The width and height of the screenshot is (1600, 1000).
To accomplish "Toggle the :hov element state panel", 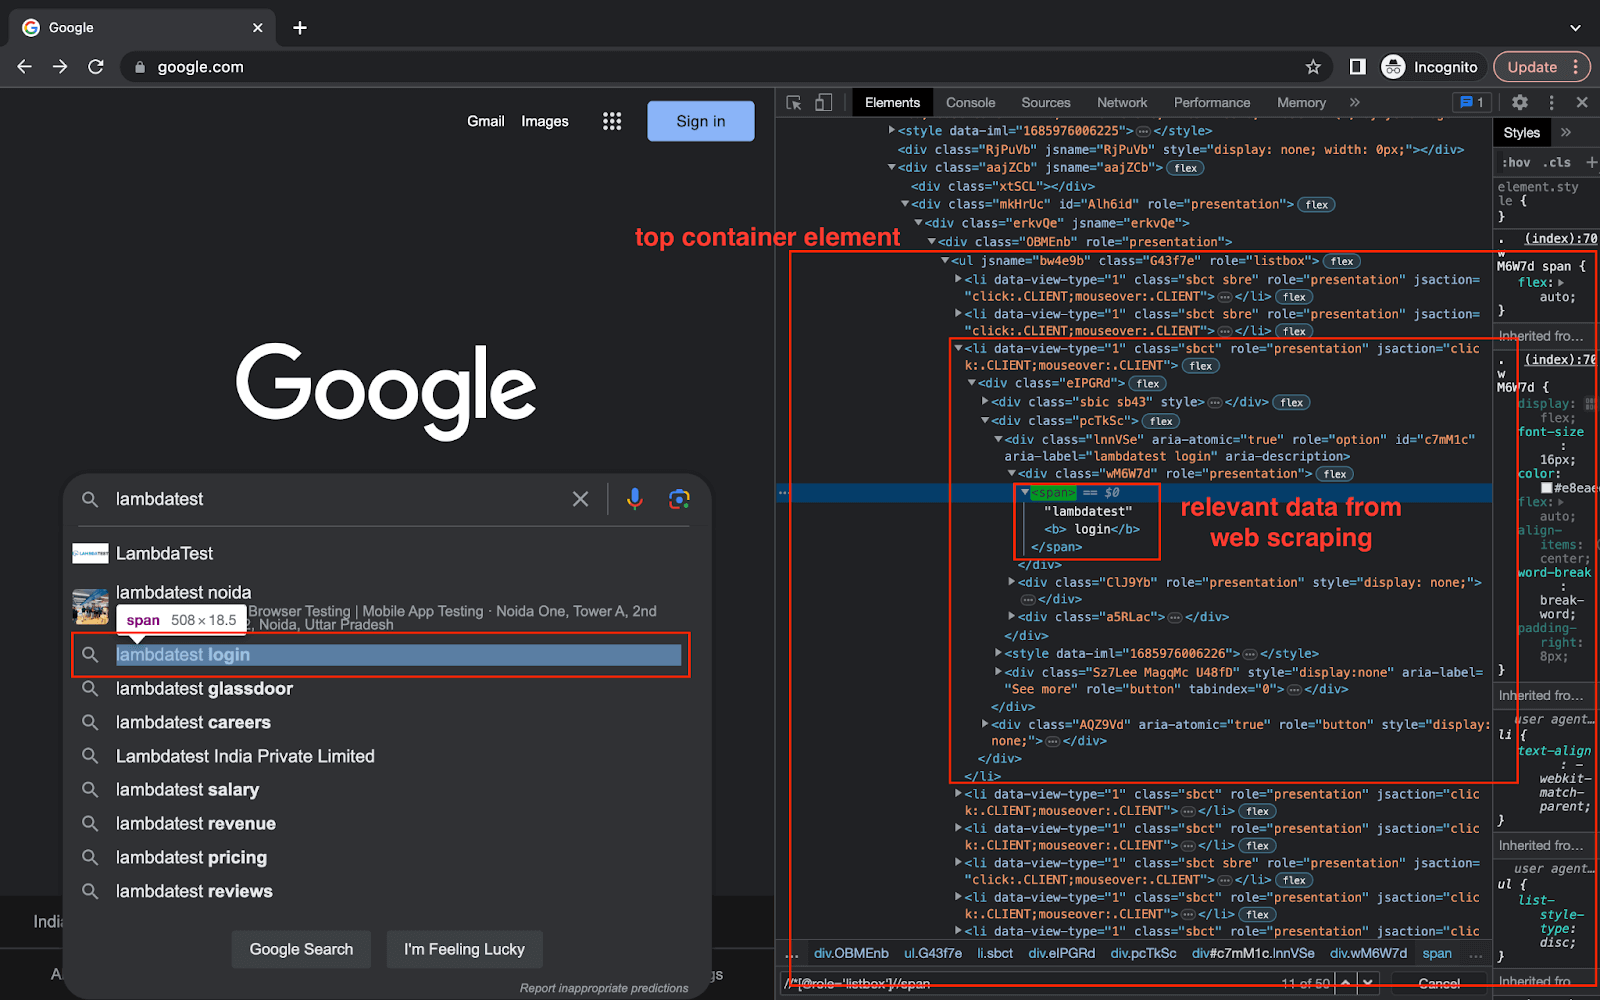I will tap(1517, 162).
